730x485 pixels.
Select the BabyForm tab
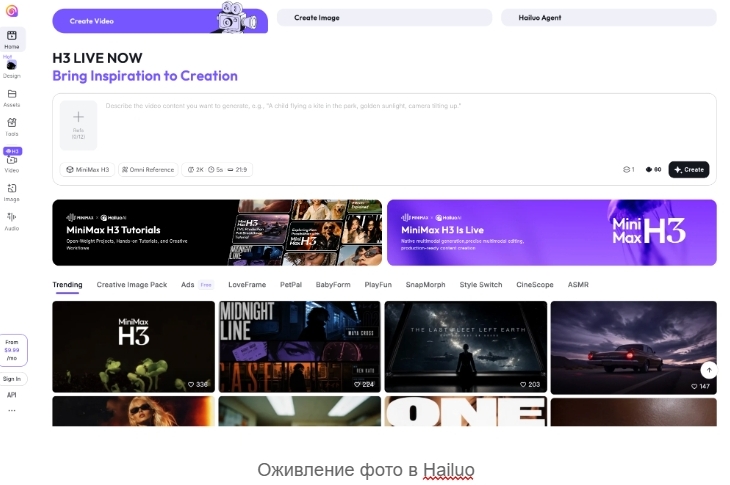(x=333, y=284)
